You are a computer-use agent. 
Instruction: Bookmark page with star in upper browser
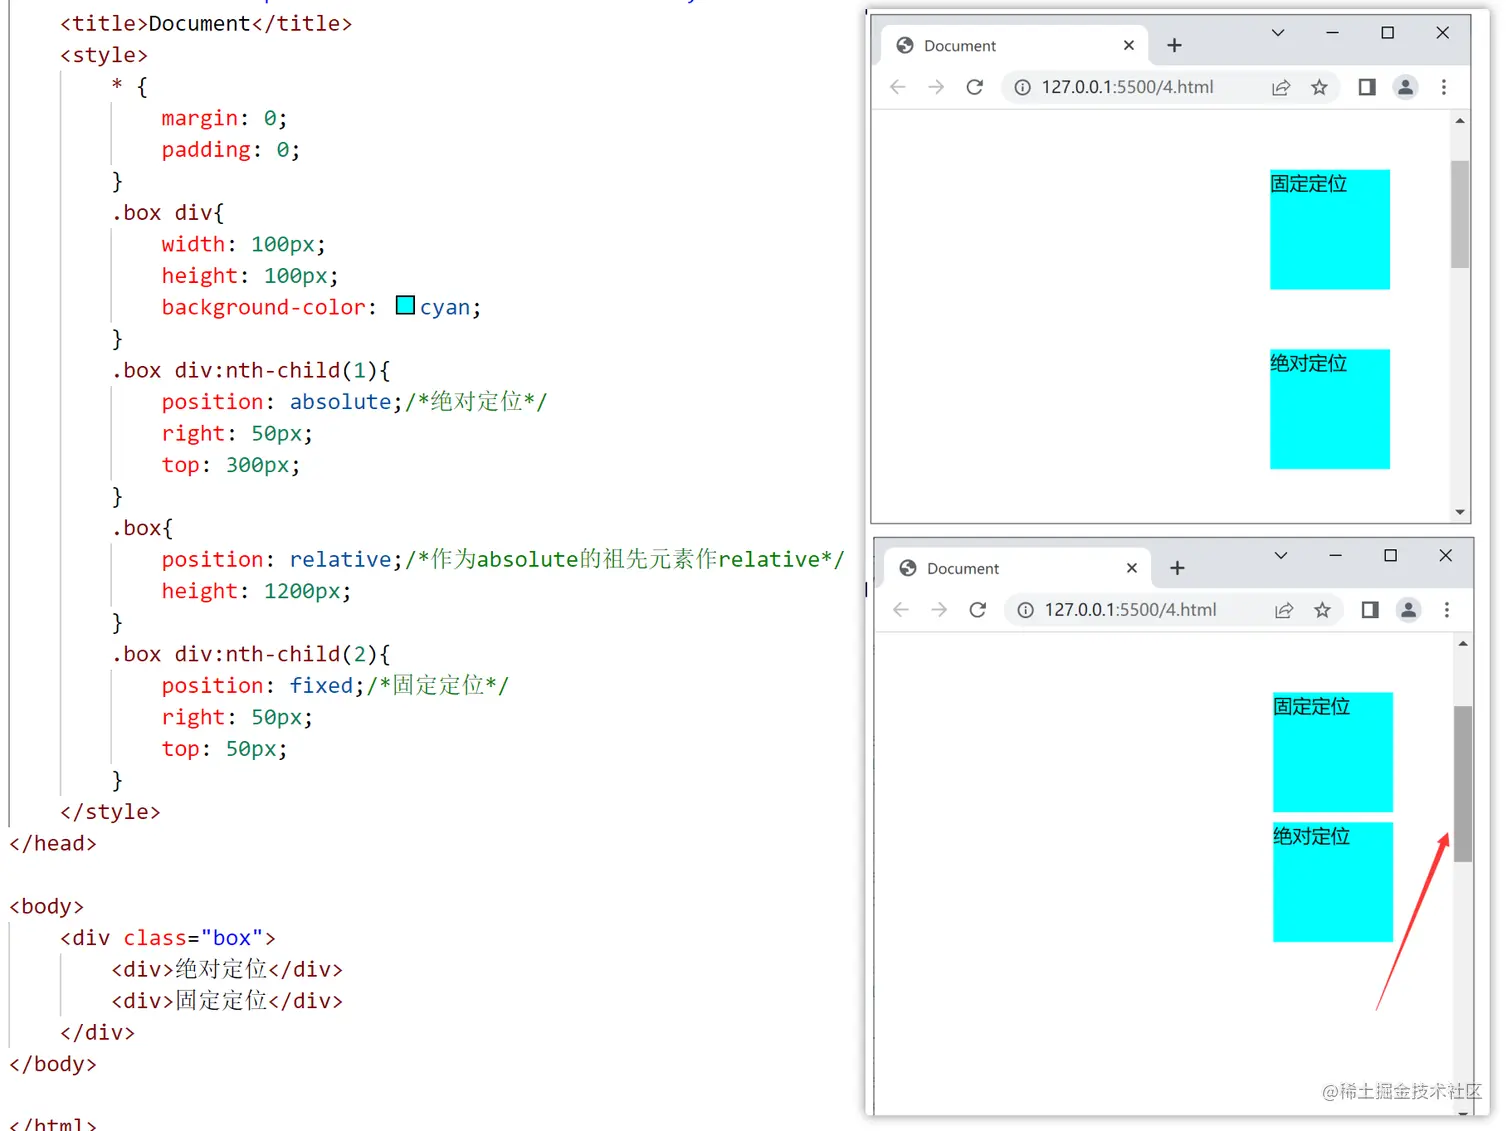point(1320,87)
